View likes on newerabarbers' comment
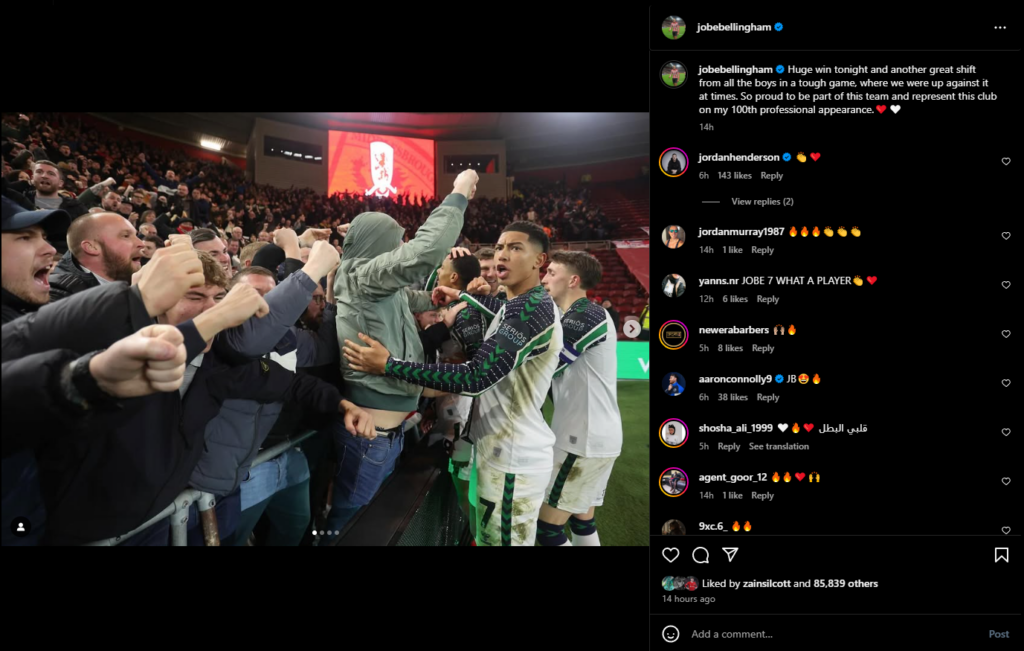 [729, 348]
